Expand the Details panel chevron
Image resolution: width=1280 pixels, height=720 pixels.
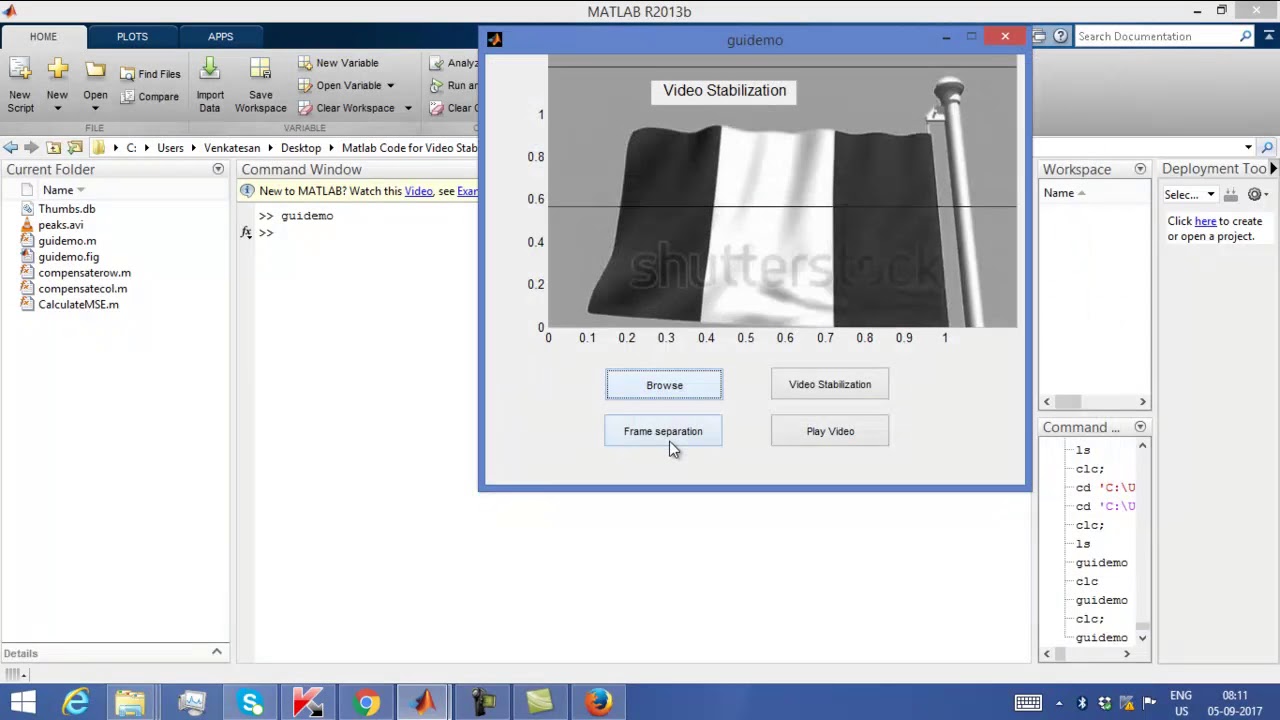coord(216,652)
